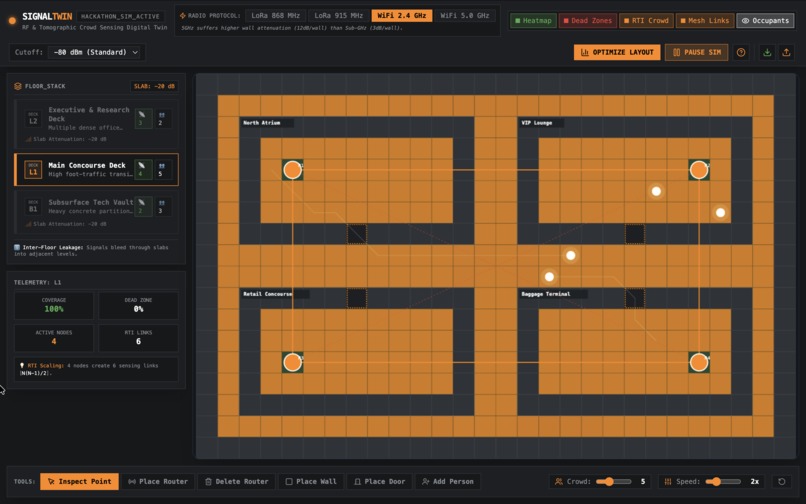Click the router node in VIP Lounge

699,170
